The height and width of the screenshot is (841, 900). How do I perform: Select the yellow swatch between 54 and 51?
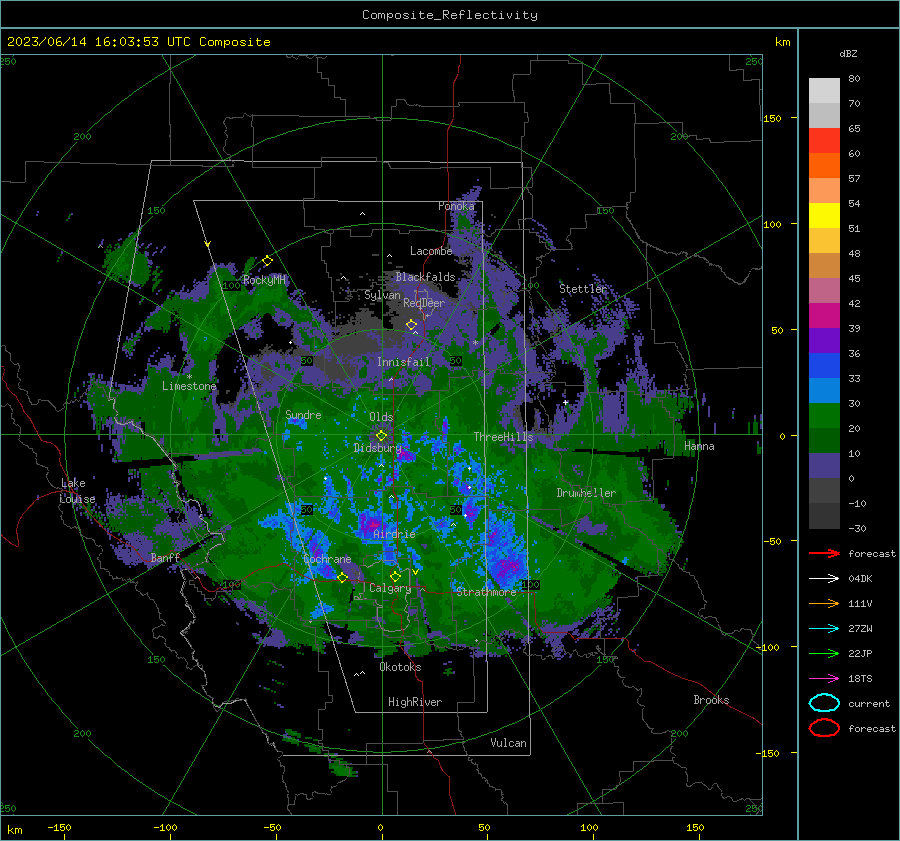point(824,215)
